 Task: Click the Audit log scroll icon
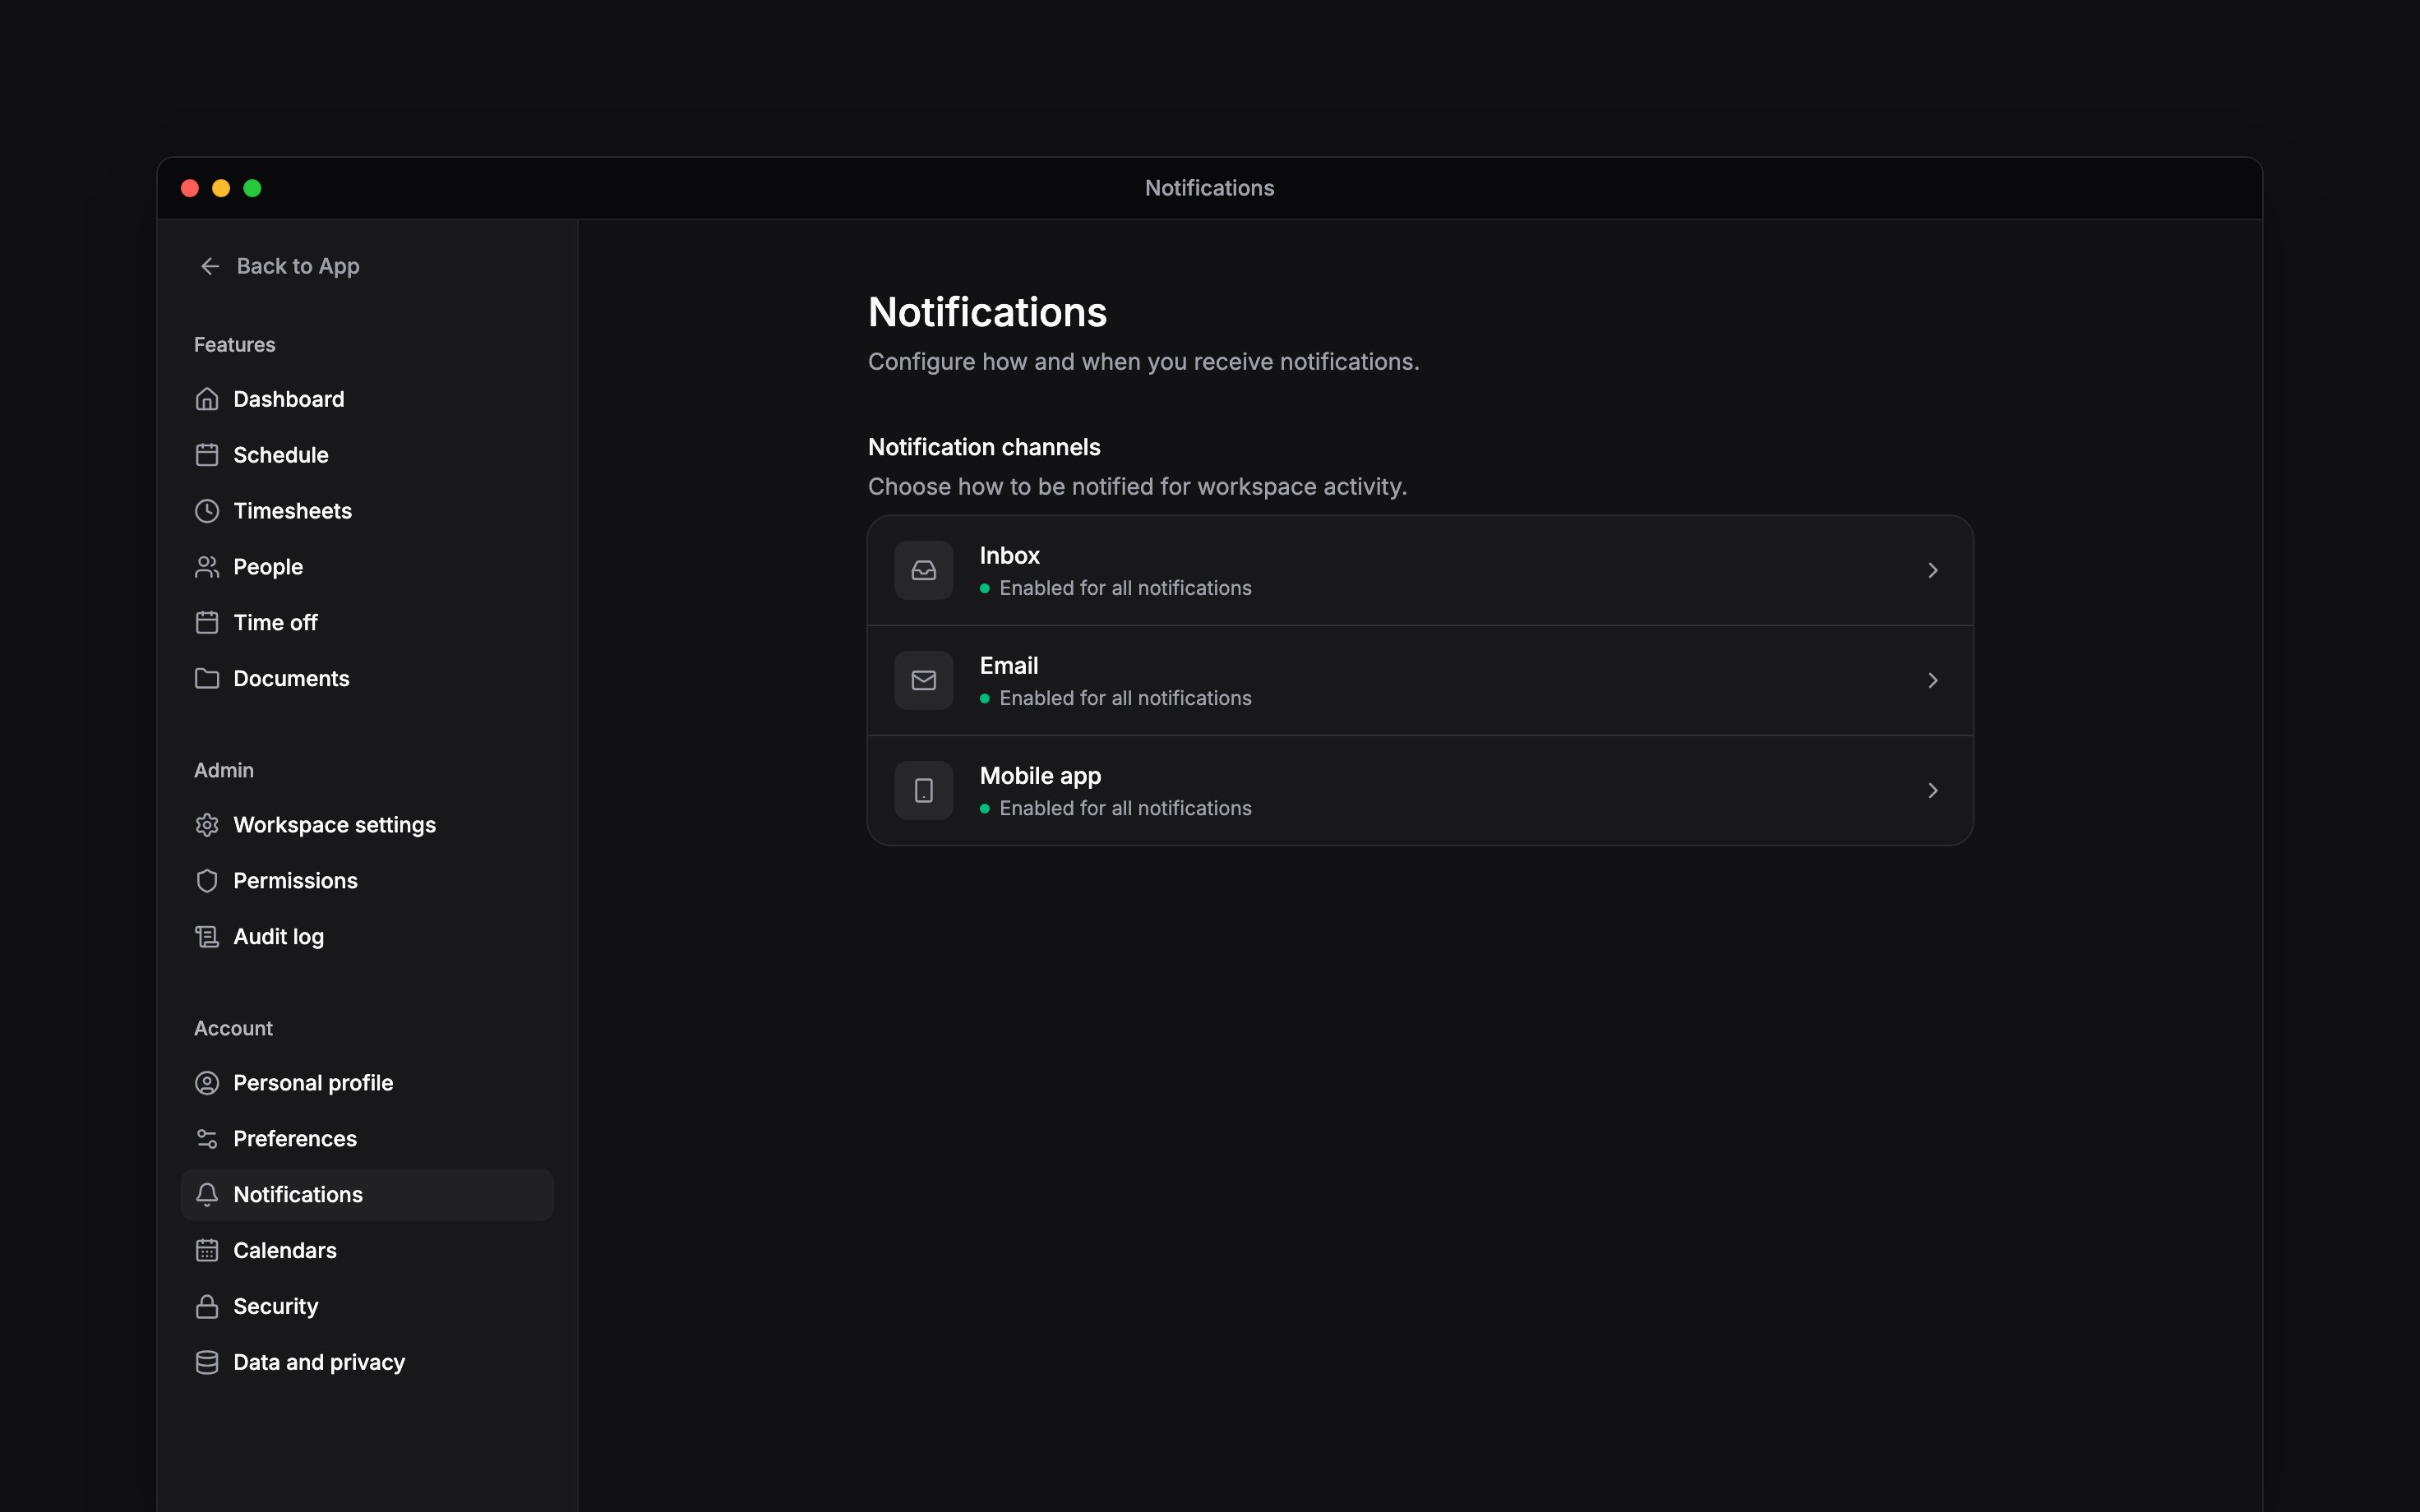click(207, 937)
